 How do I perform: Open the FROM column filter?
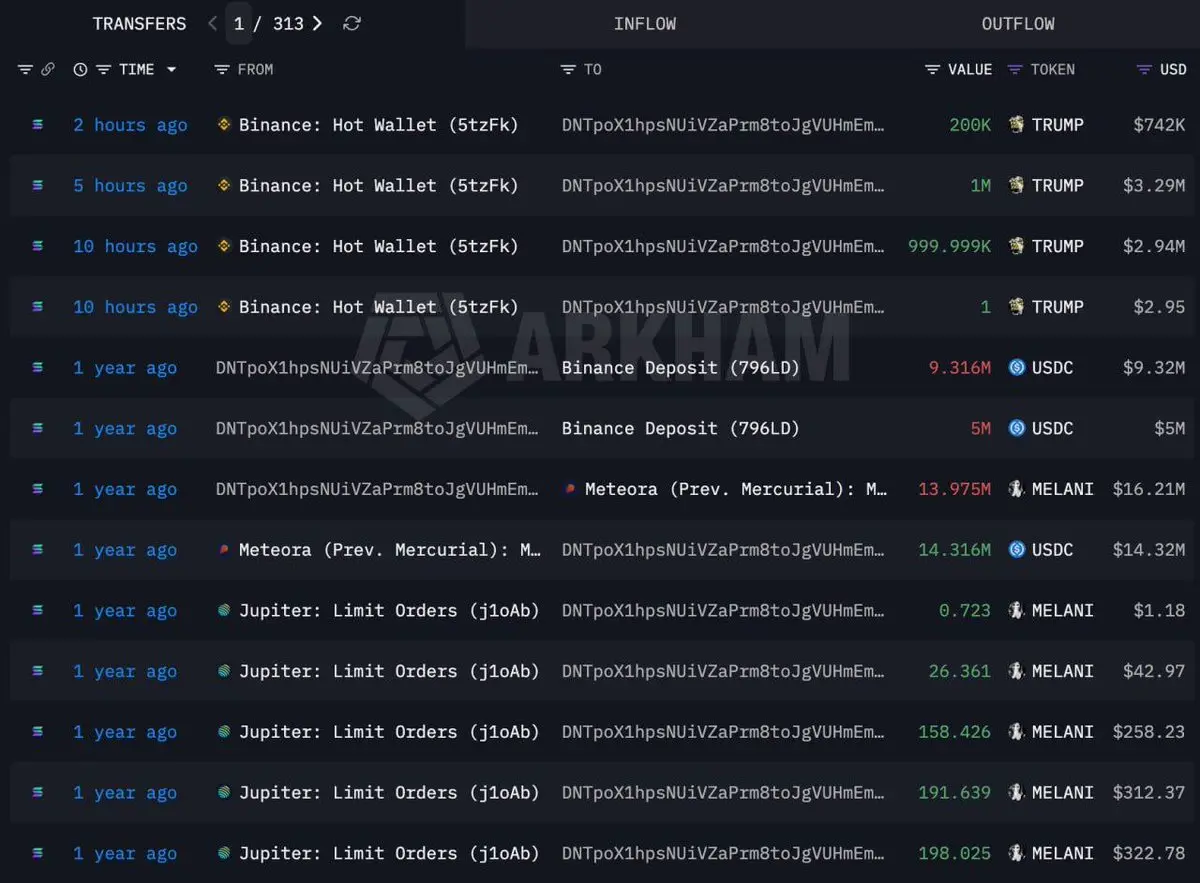pos(222,70)
